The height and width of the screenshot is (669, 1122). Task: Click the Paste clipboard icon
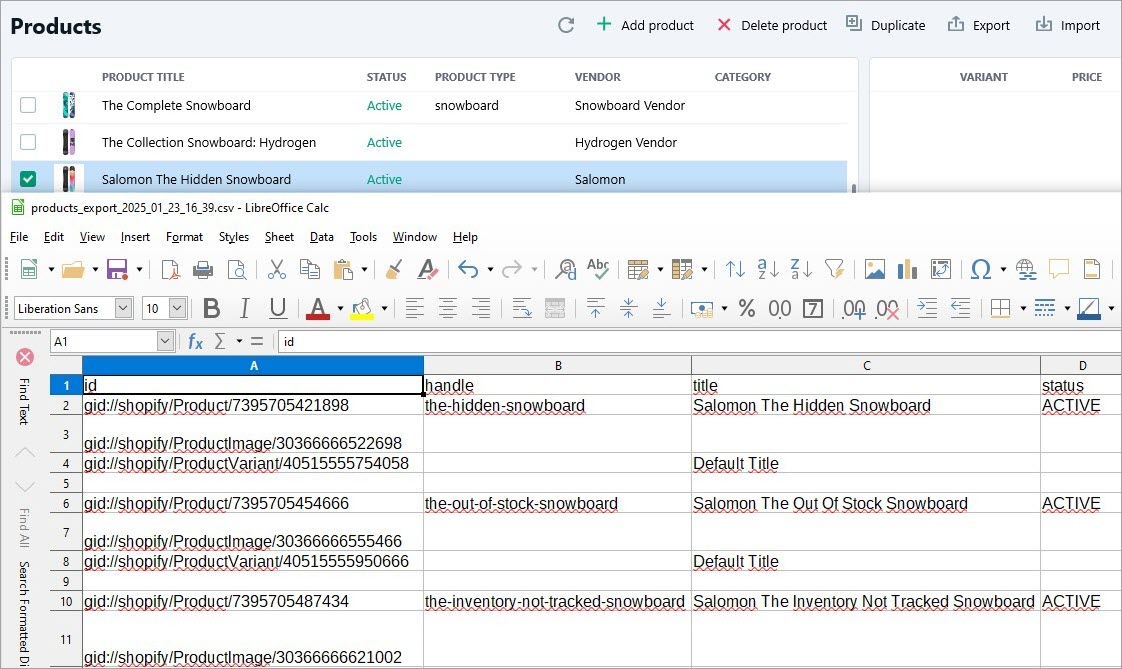343,270
